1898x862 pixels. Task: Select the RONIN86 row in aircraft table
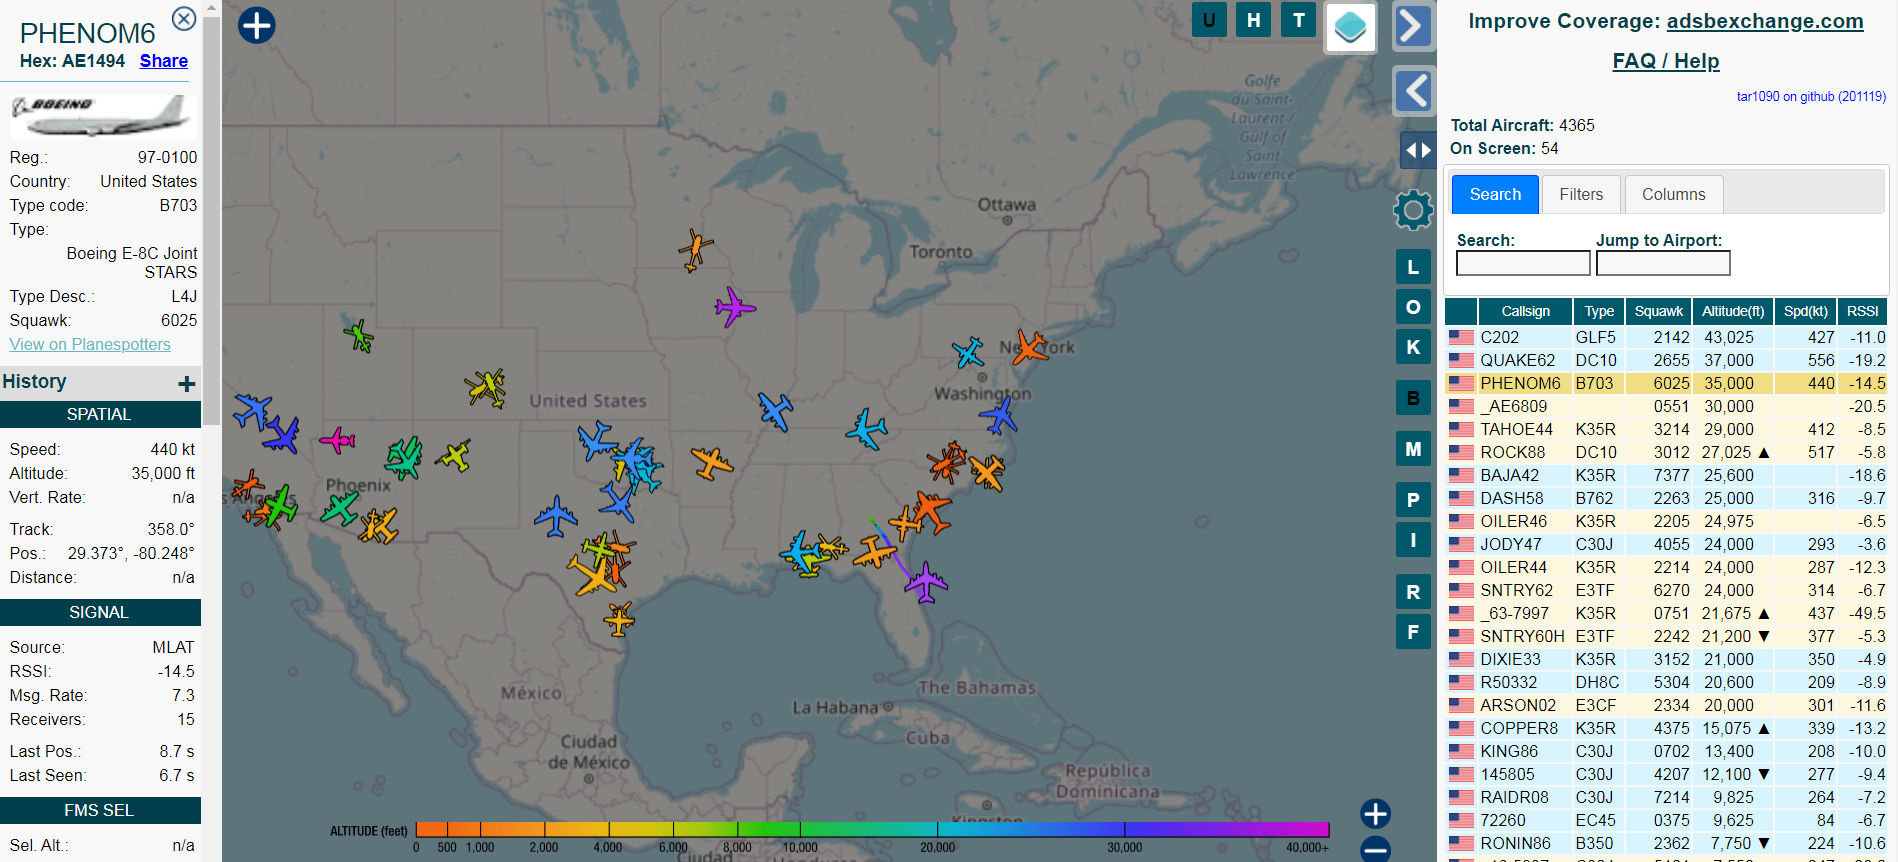pyautogui.click(x=1666, y=844)
